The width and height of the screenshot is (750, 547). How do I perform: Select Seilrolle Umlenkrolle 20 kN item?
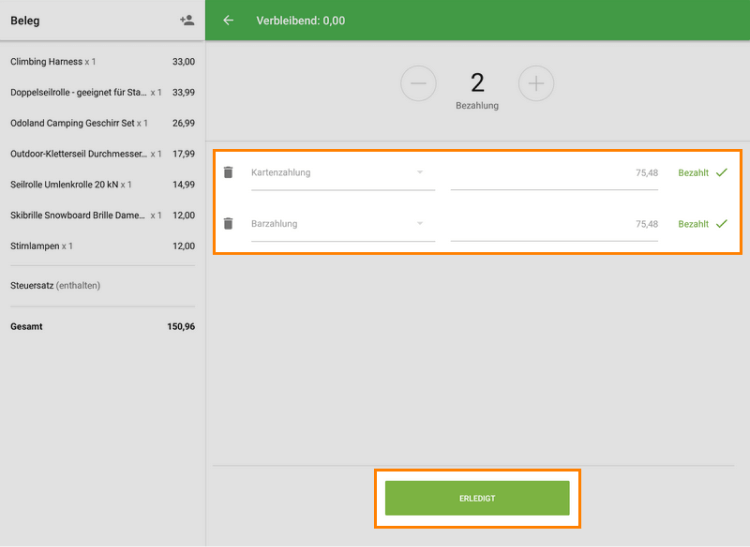(x=102, y=185)
